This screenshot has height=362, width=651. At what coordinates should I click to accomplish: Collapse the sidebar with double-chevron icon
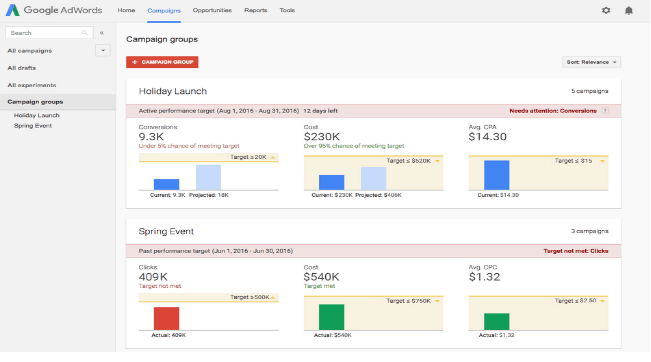pos(102,33)
